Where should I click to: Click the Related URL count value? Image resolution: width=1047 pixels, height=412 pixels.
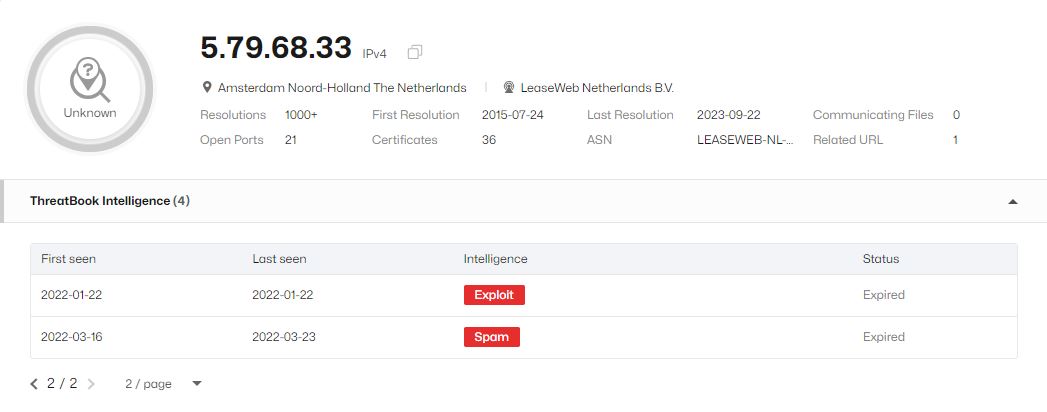956,140
